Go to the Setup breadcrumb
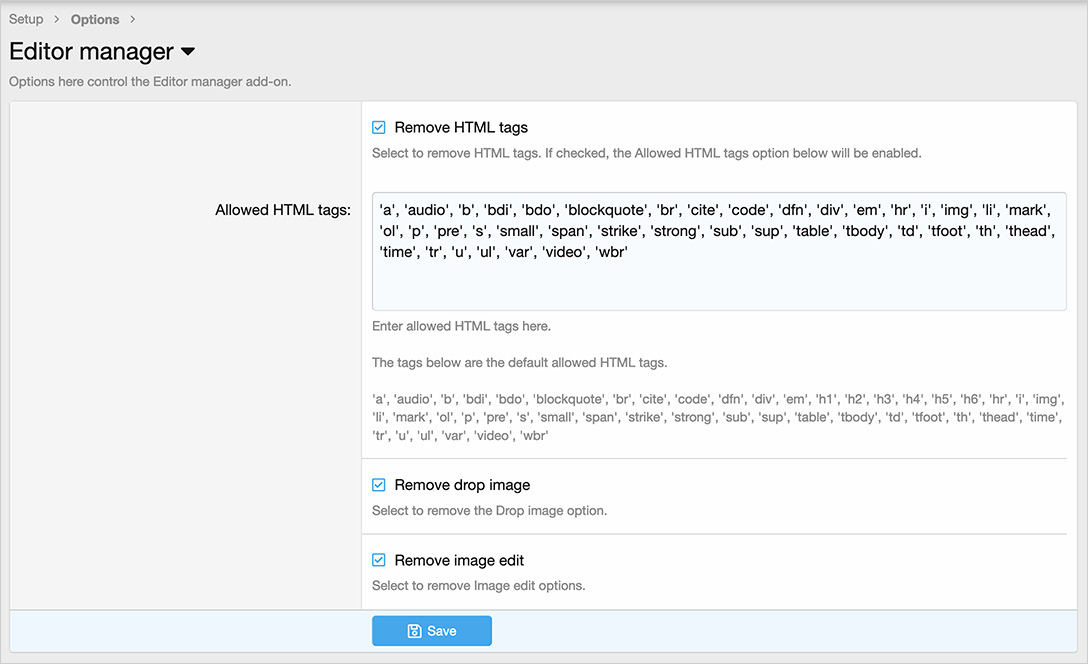This screenshot has height=664, width=1088. (26, 20)
